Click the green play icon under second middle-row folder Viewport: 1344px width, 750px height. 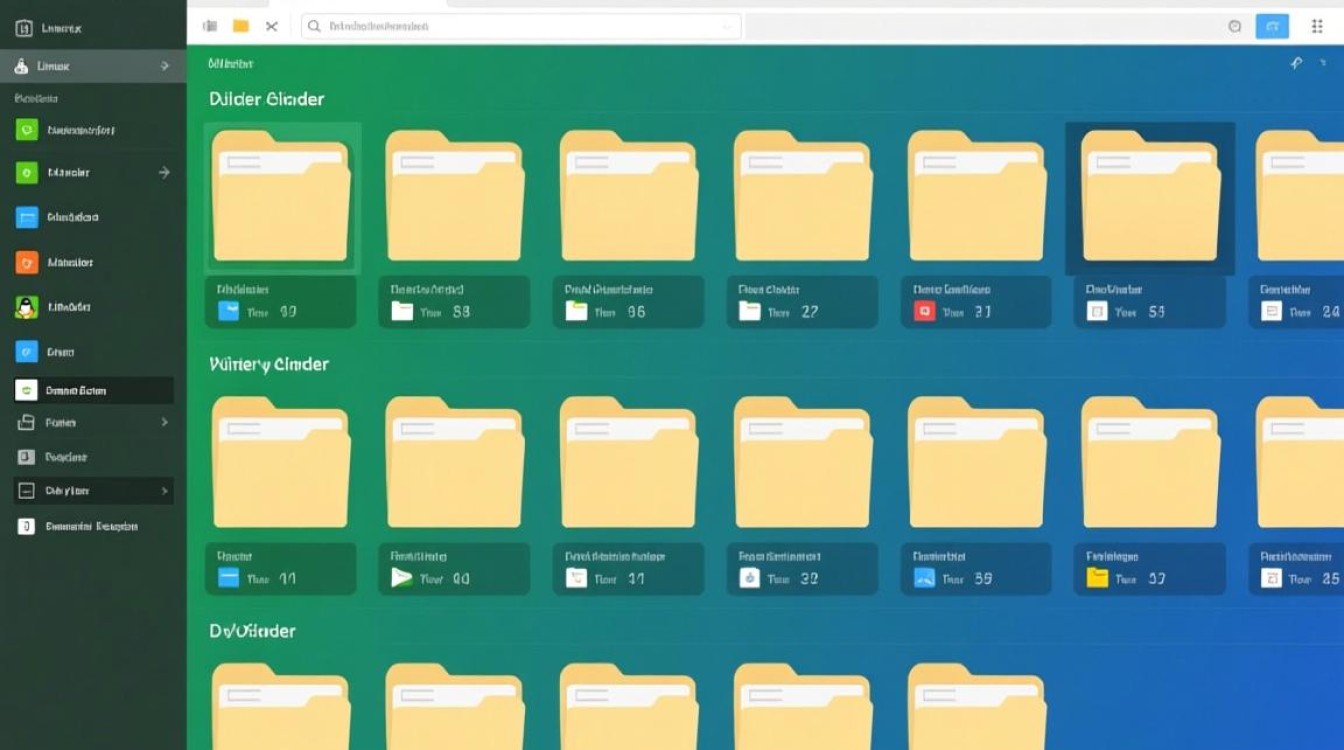401,577
